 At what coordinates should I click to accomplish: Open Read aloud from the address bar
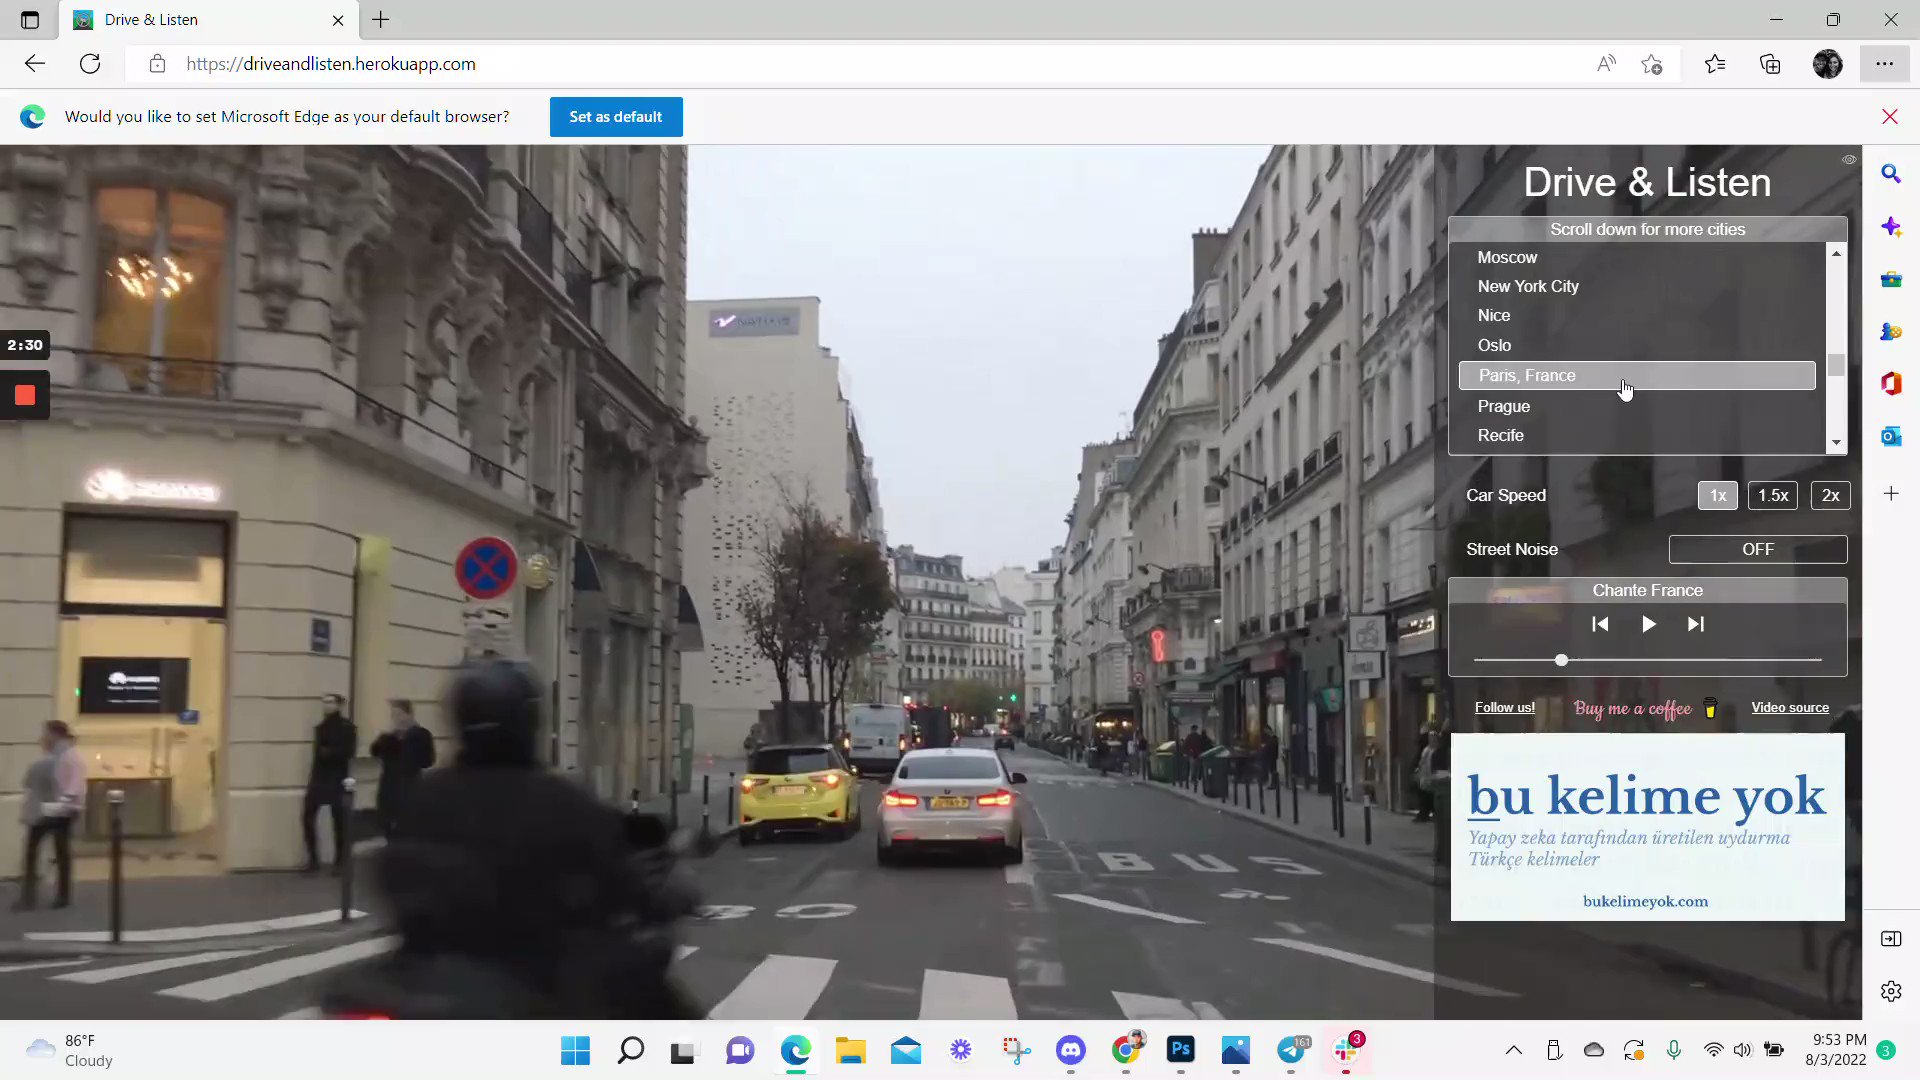pos(1606,64)
